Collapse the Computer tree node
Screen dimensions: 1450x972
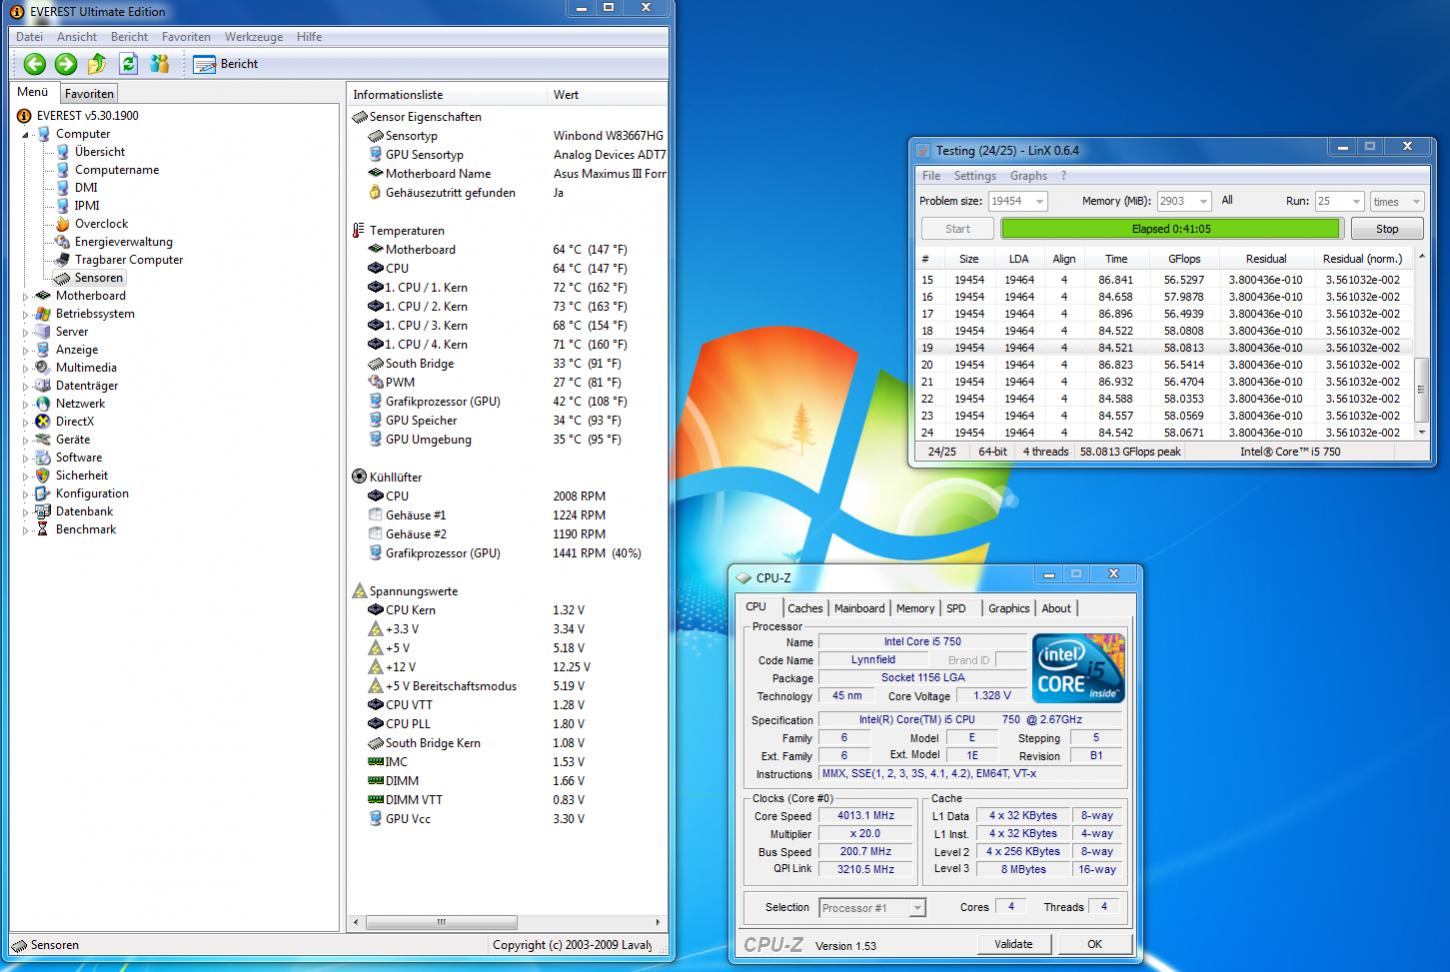[26, 134]
